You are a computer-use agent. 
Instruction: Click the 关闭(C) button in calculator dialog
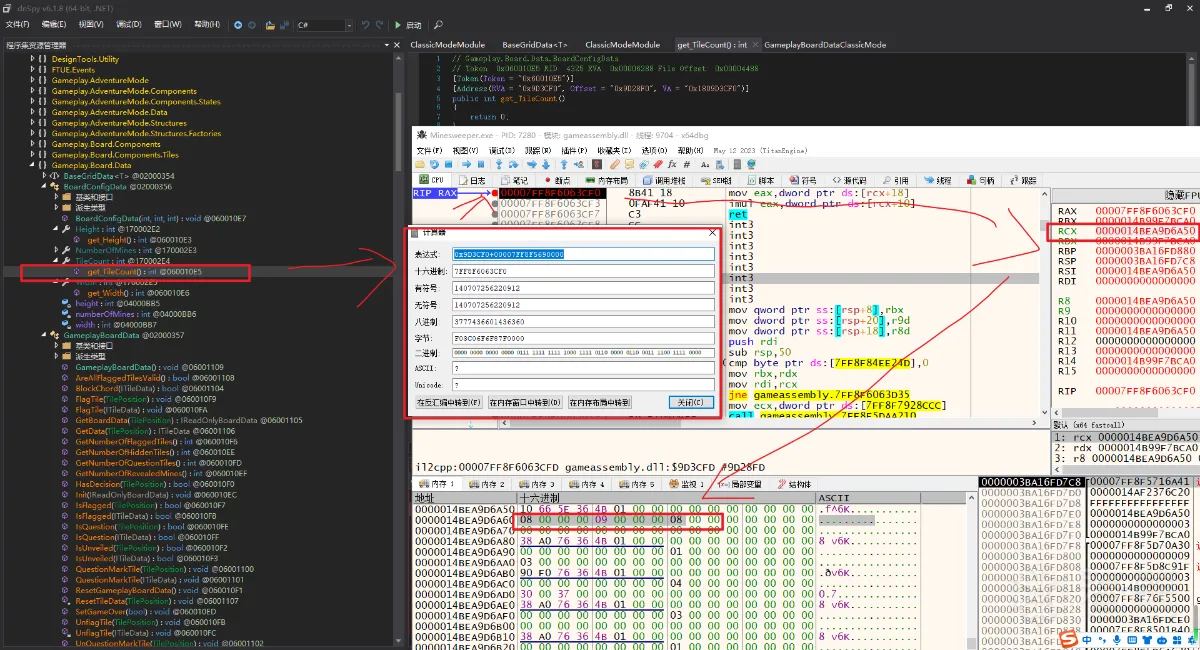691,402
